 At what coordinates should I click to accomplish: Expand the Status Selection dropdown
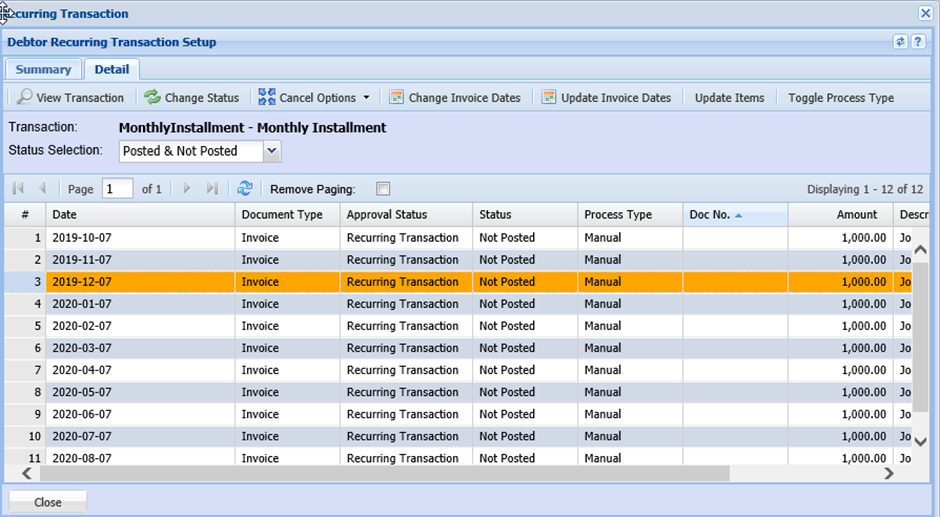point(272,151)
